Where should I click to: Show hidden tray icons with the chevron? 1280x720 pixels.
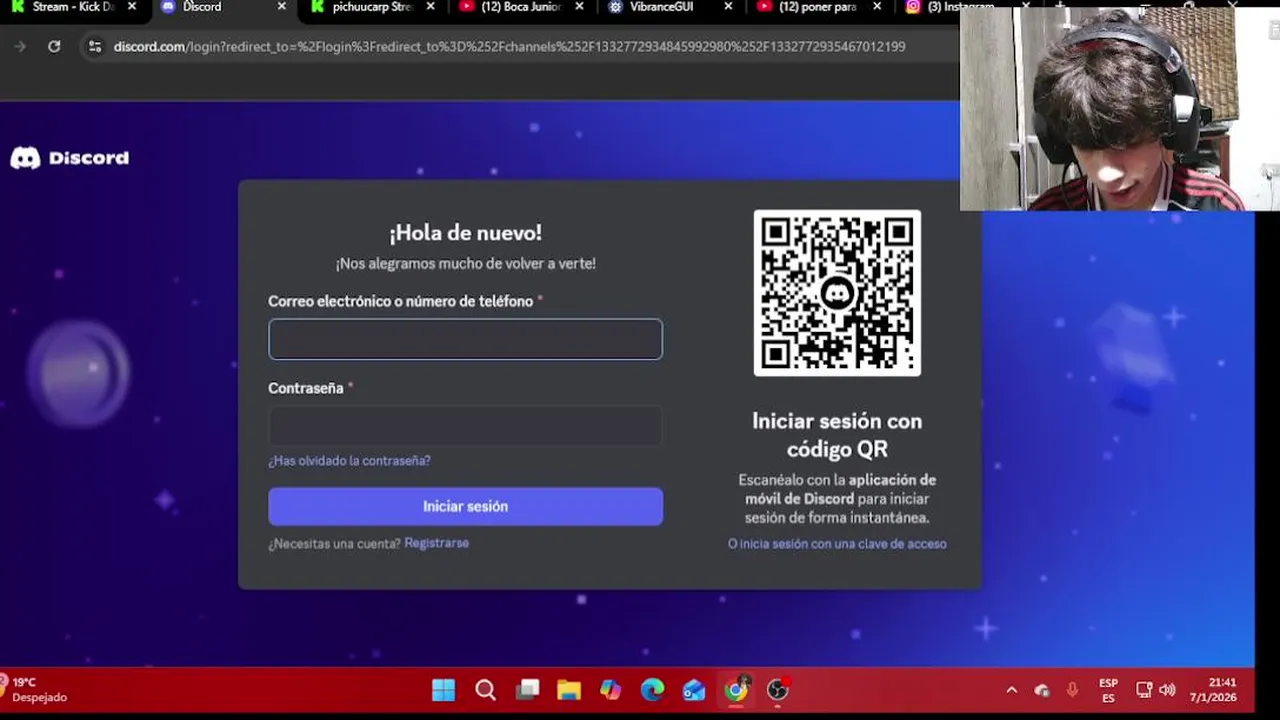1011,690
